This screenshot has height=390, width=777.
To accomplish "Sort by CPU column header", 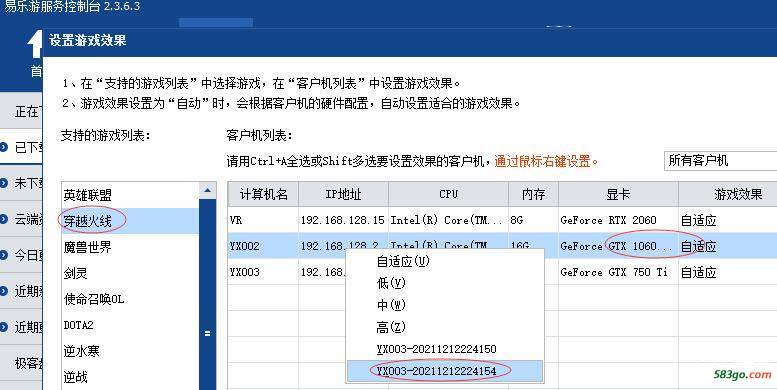I will click(x=448, y=194).
